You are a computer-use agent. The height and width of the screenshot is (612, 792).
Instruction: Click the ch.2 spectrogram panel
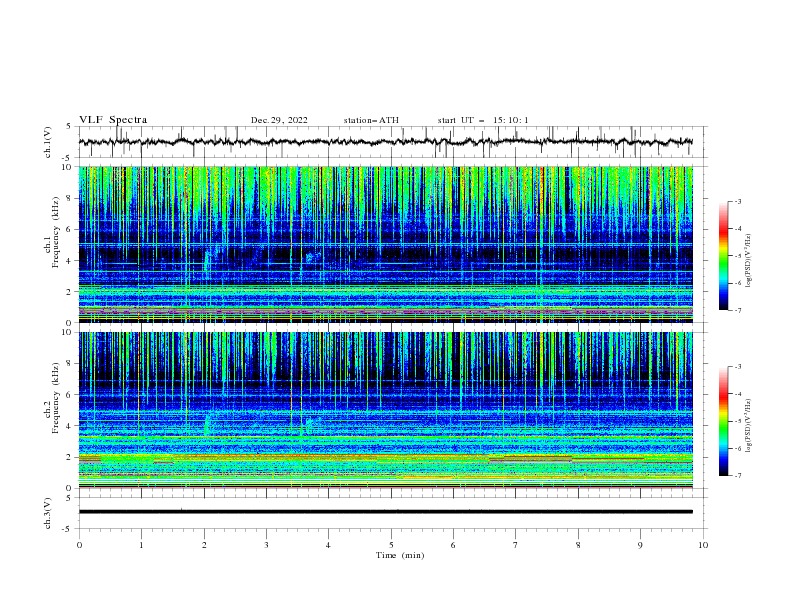tap(385, 410)
